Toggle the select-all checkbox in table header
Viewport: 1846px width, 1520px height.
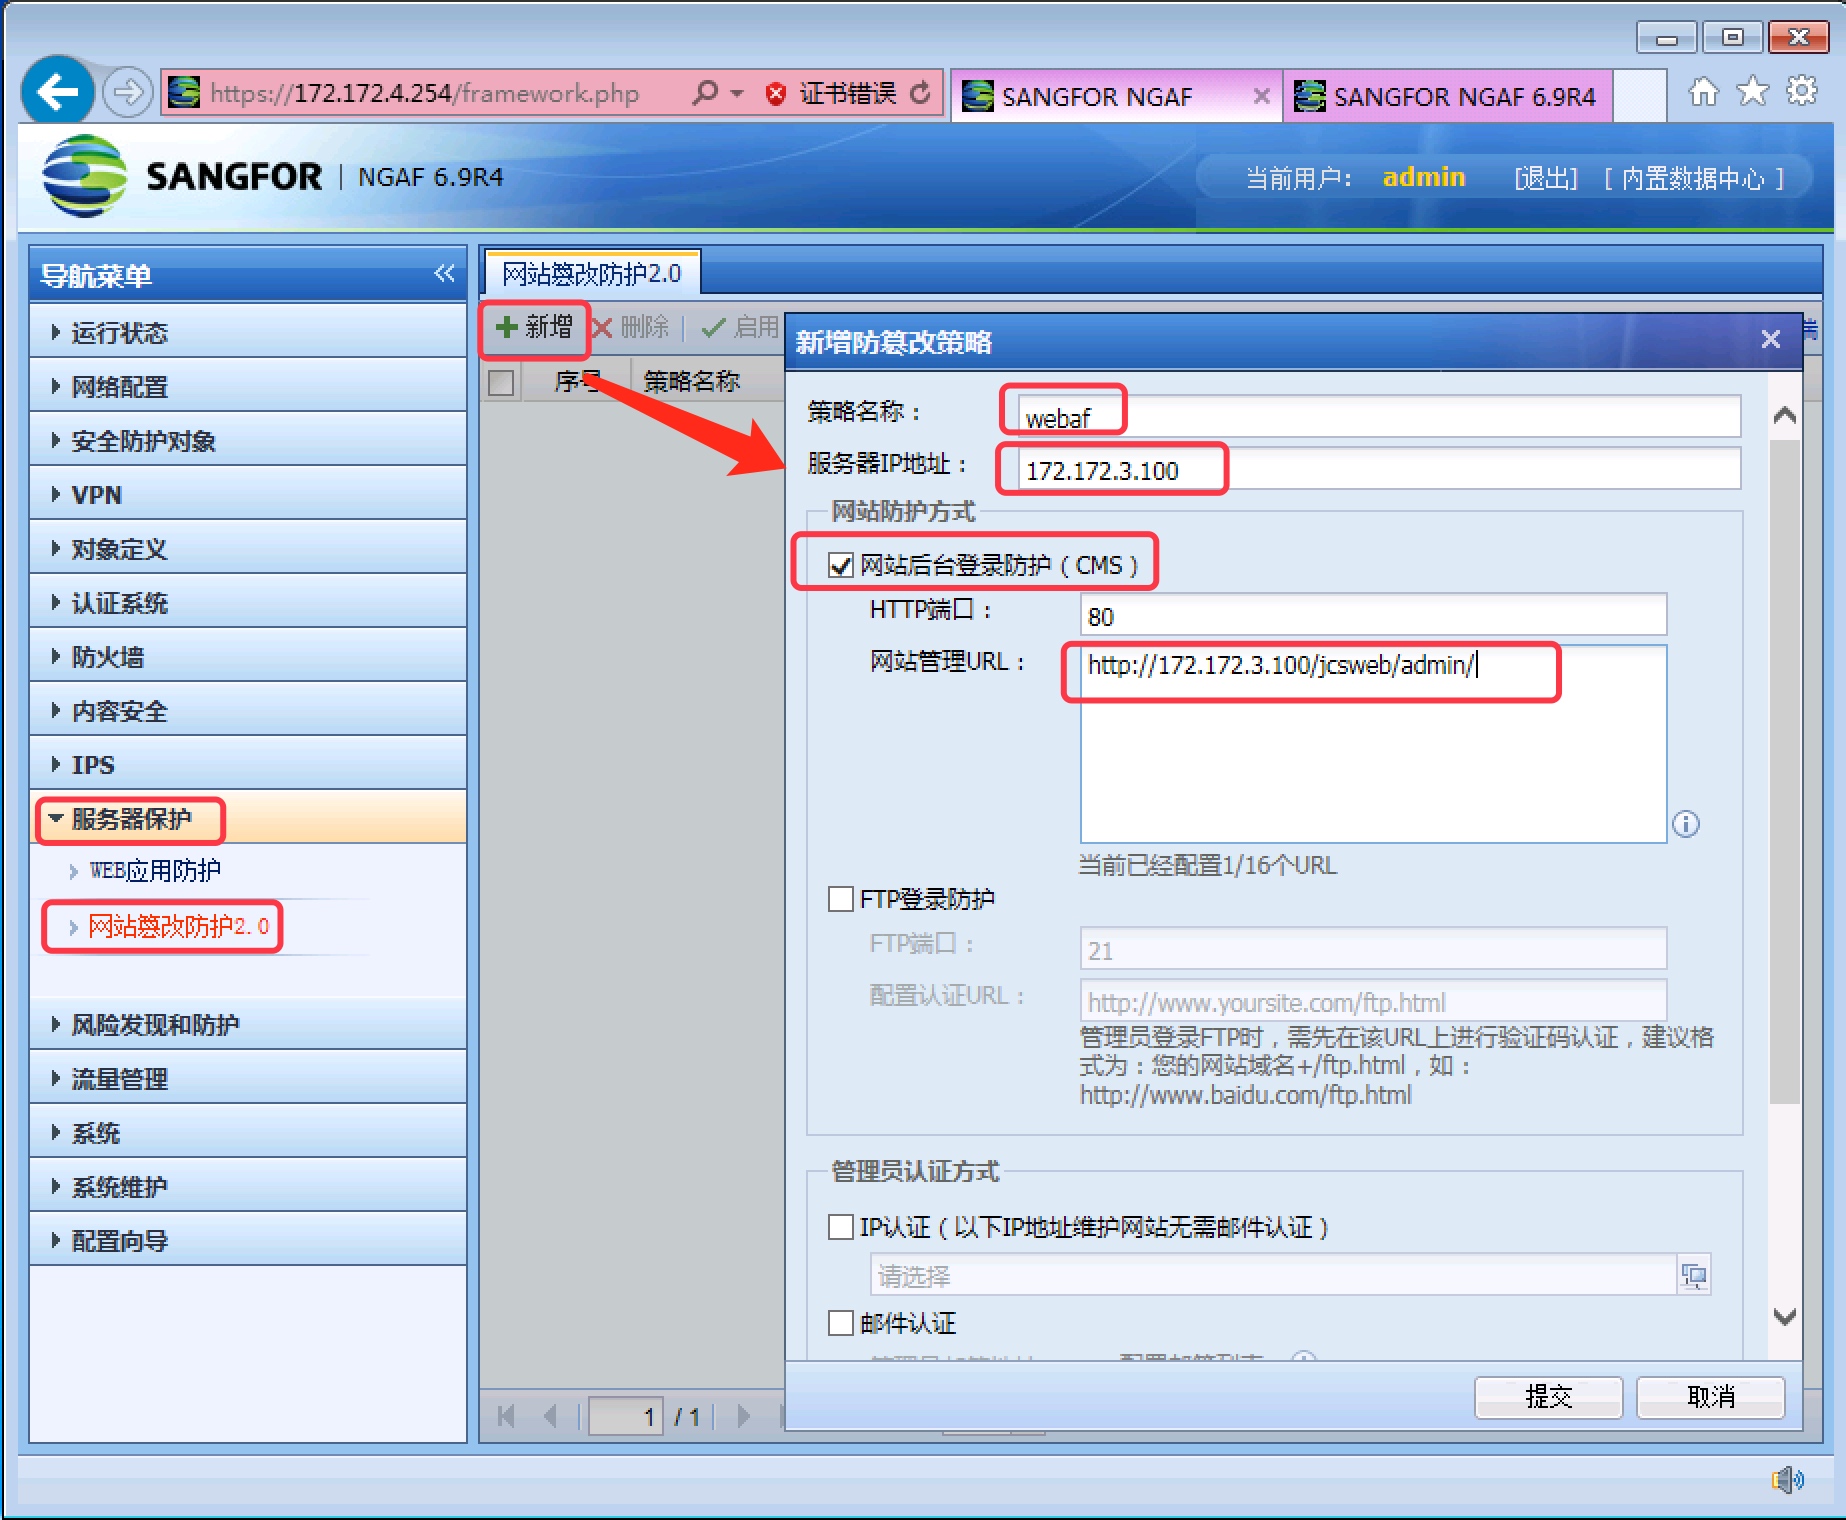[501, 382]
